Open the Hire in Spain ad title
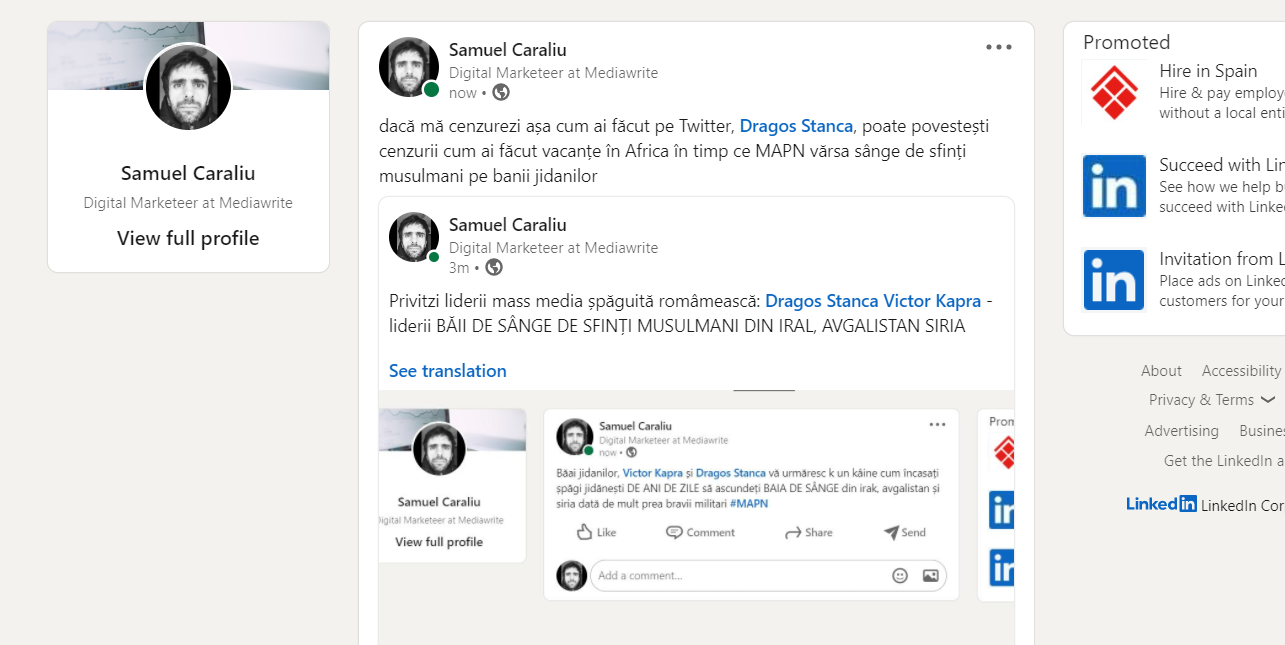 coord(1208,71)
